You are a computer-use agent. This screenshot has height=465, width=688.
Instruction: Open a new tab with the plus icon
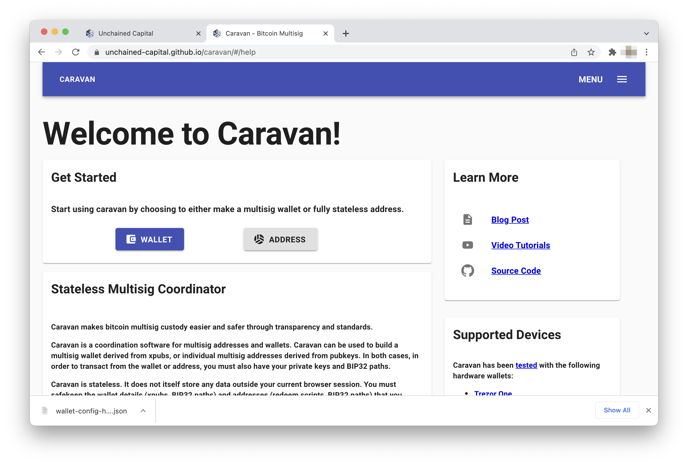tap(346, 33)
